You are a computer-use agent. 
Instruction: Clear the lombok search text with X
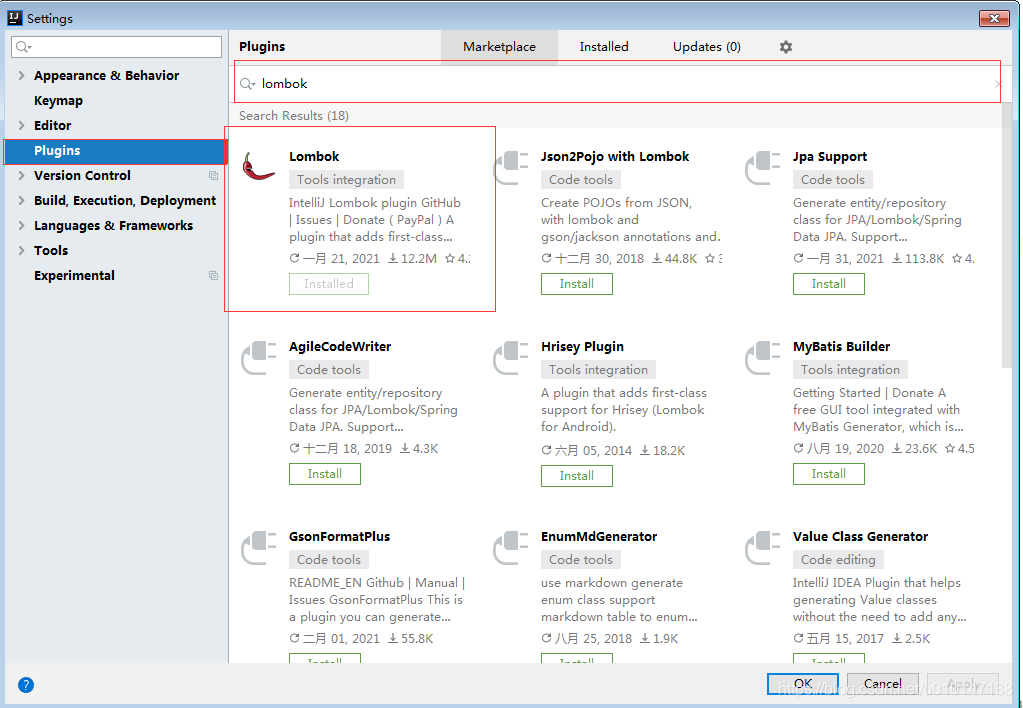click(998, 84)
